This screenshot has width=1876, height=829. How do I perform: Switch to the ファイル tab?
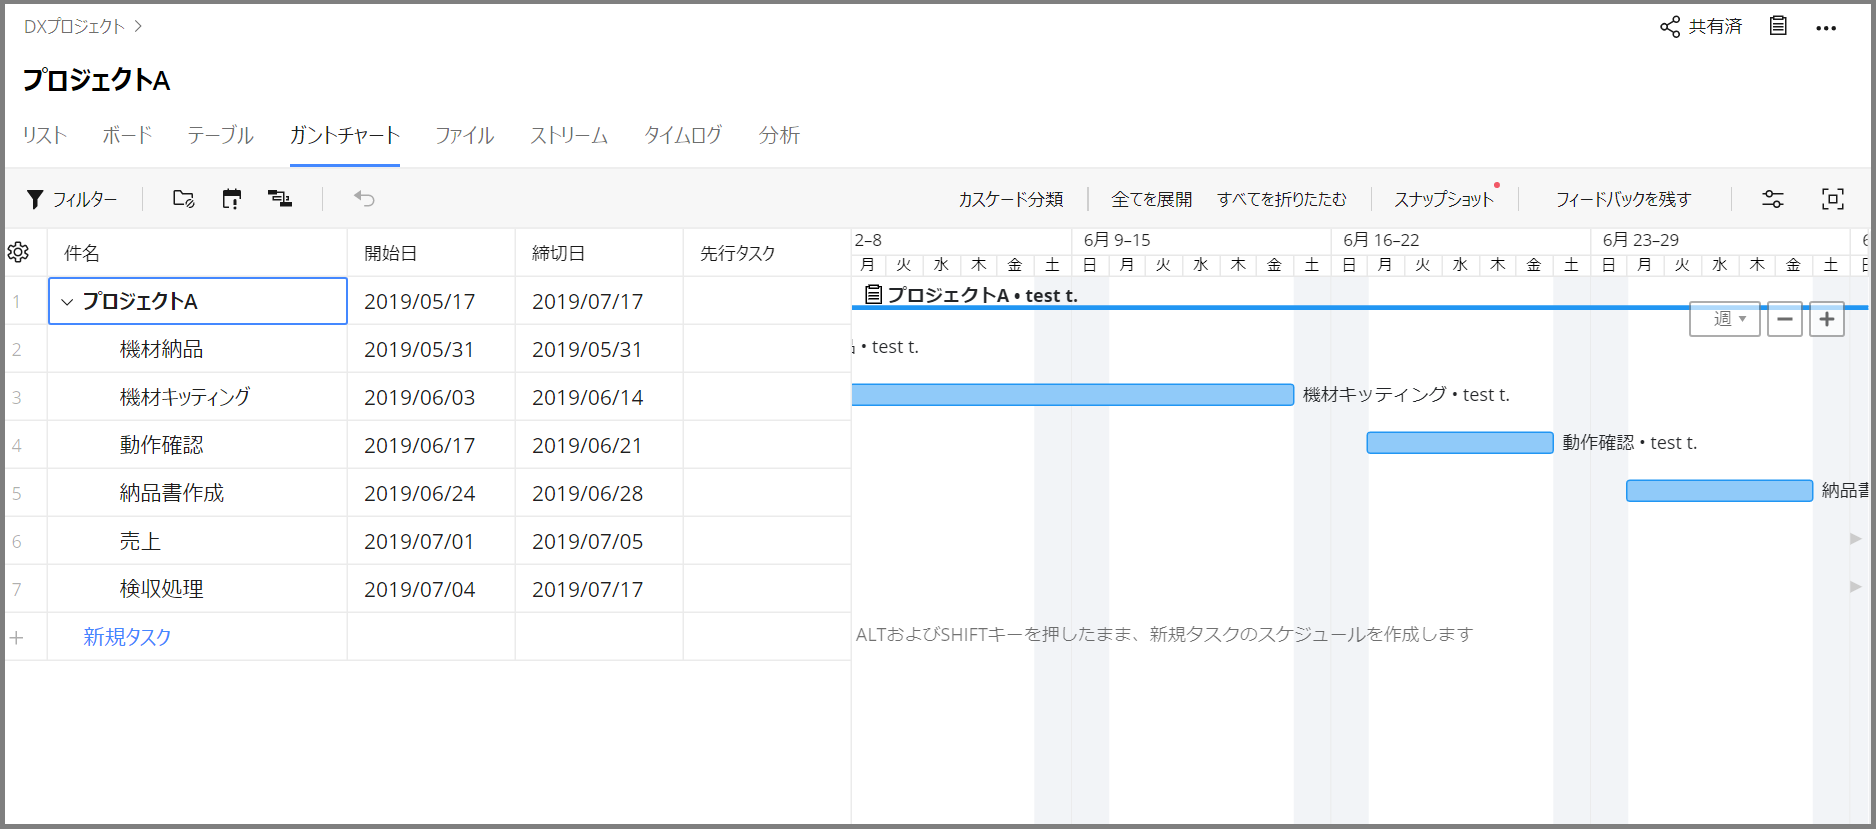click(x=465, y=135)
